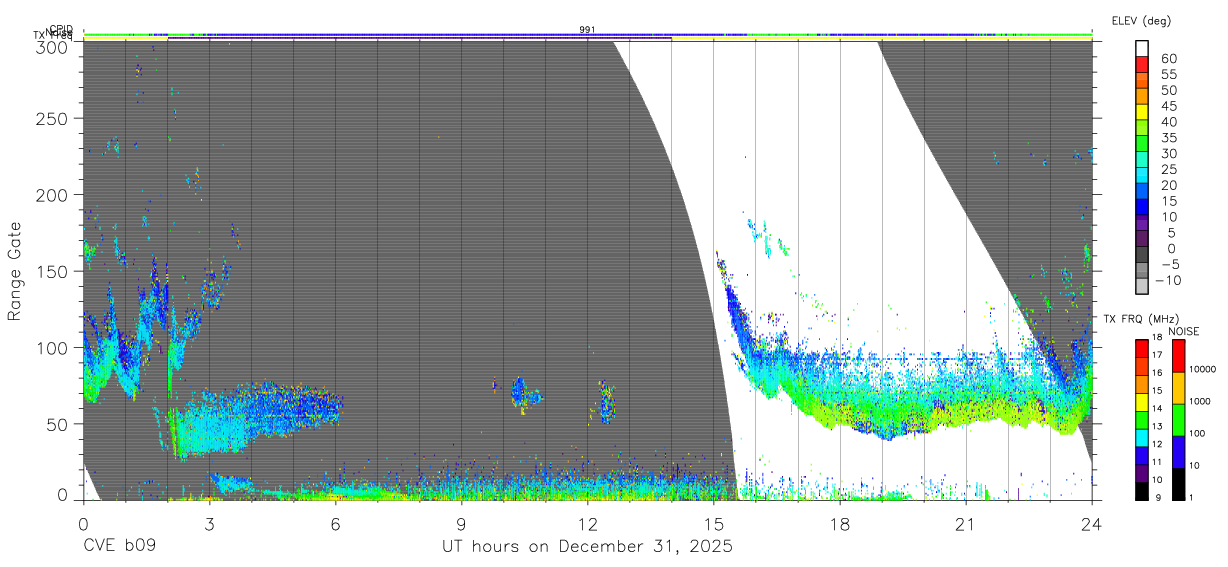Click the 18 tick on UT hours axis
This screenshot has width=1228, height=567.
(839, 522)
